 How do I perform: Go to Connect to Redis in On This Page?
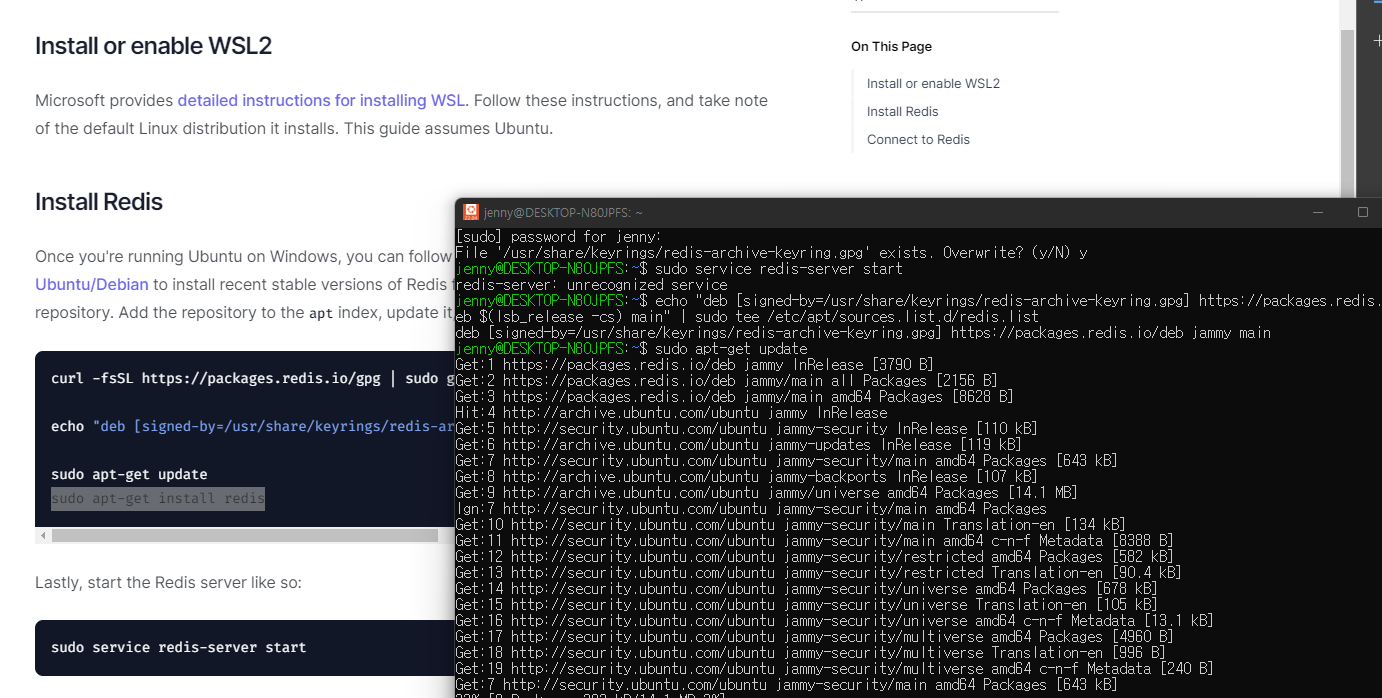pyautogui.click(x=918, y=139)
